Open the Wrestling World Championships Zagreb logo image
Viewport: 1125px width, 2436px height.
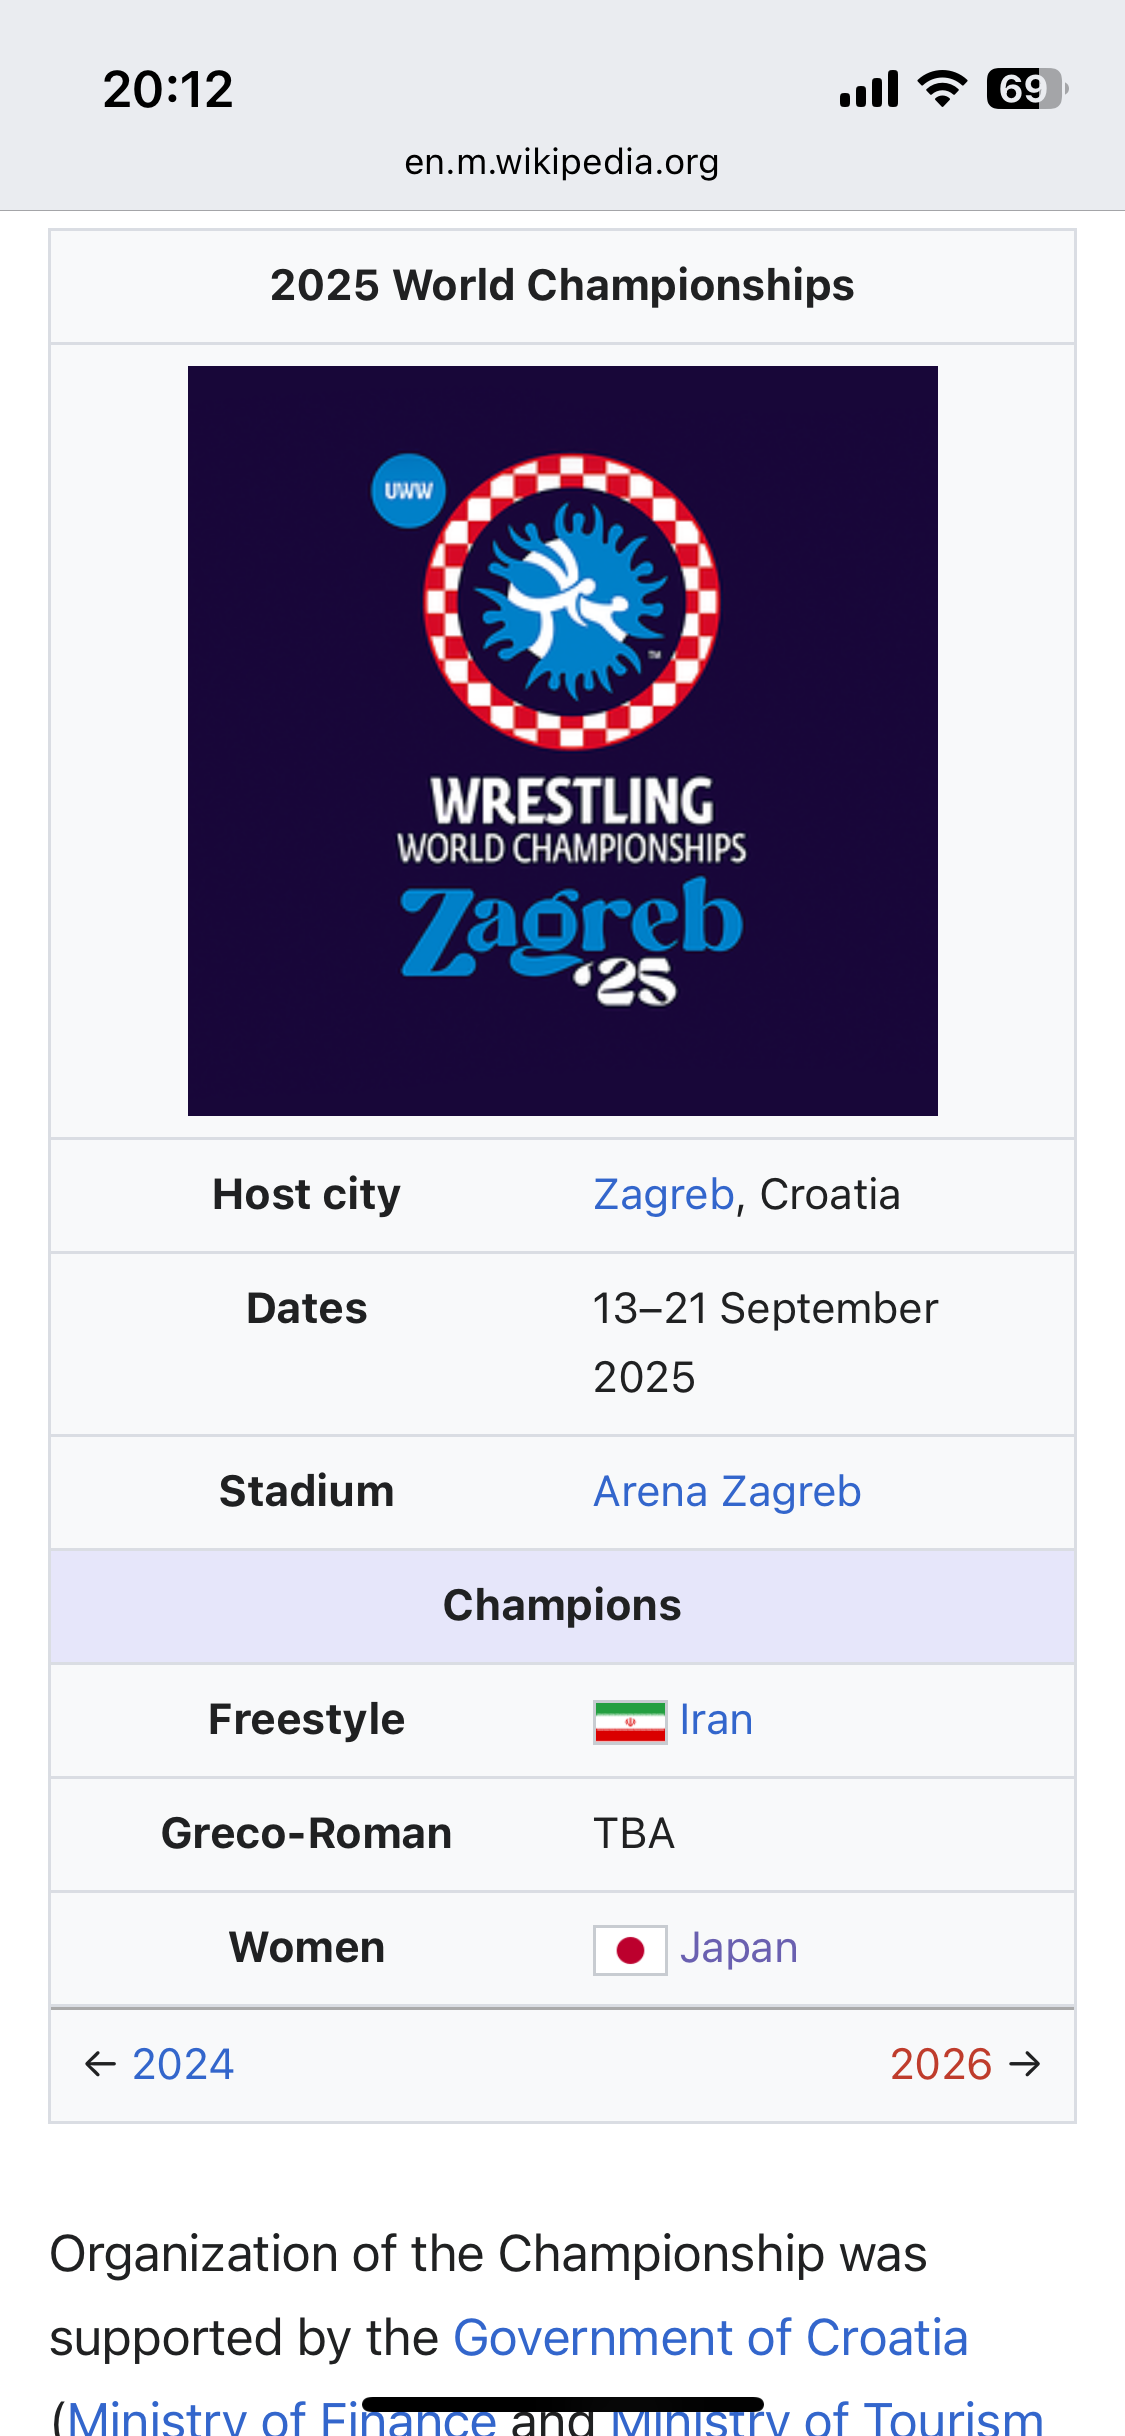tap(563, 741)
